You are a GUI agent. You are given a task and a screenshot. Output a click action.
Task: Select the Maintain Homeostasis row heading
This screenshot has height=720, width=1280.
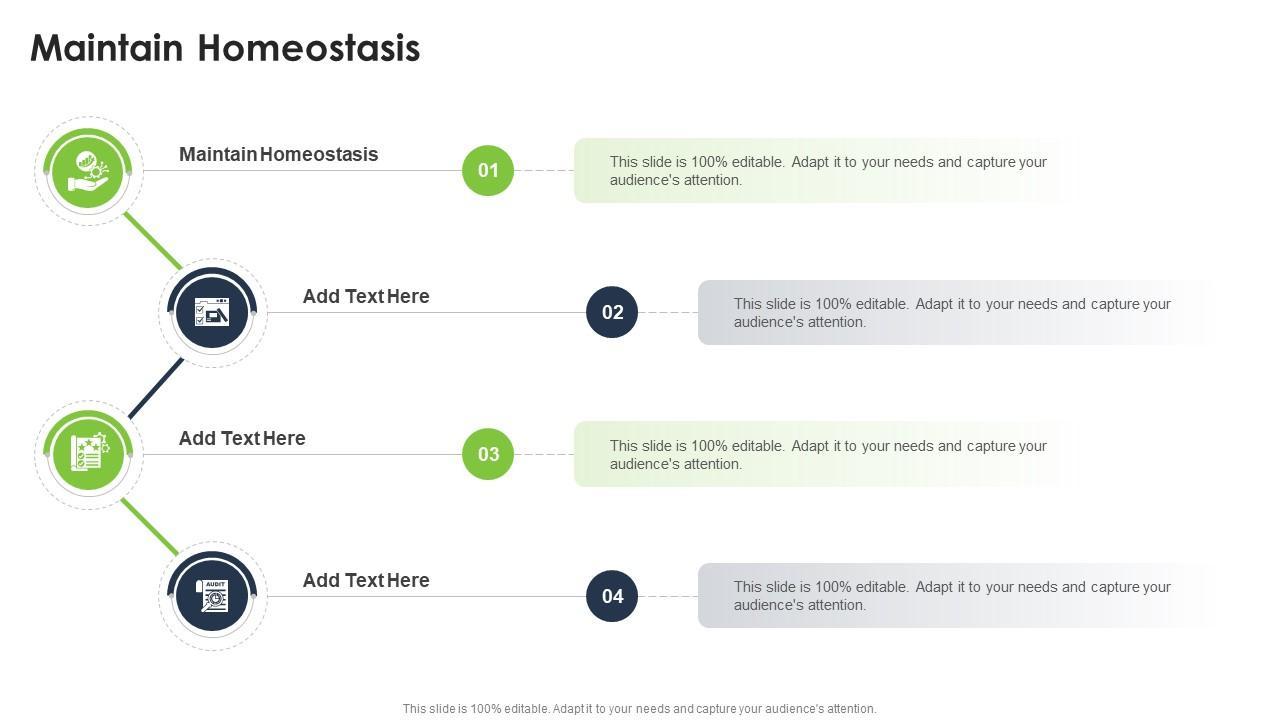pyautogui.click(x=278, y=154)
